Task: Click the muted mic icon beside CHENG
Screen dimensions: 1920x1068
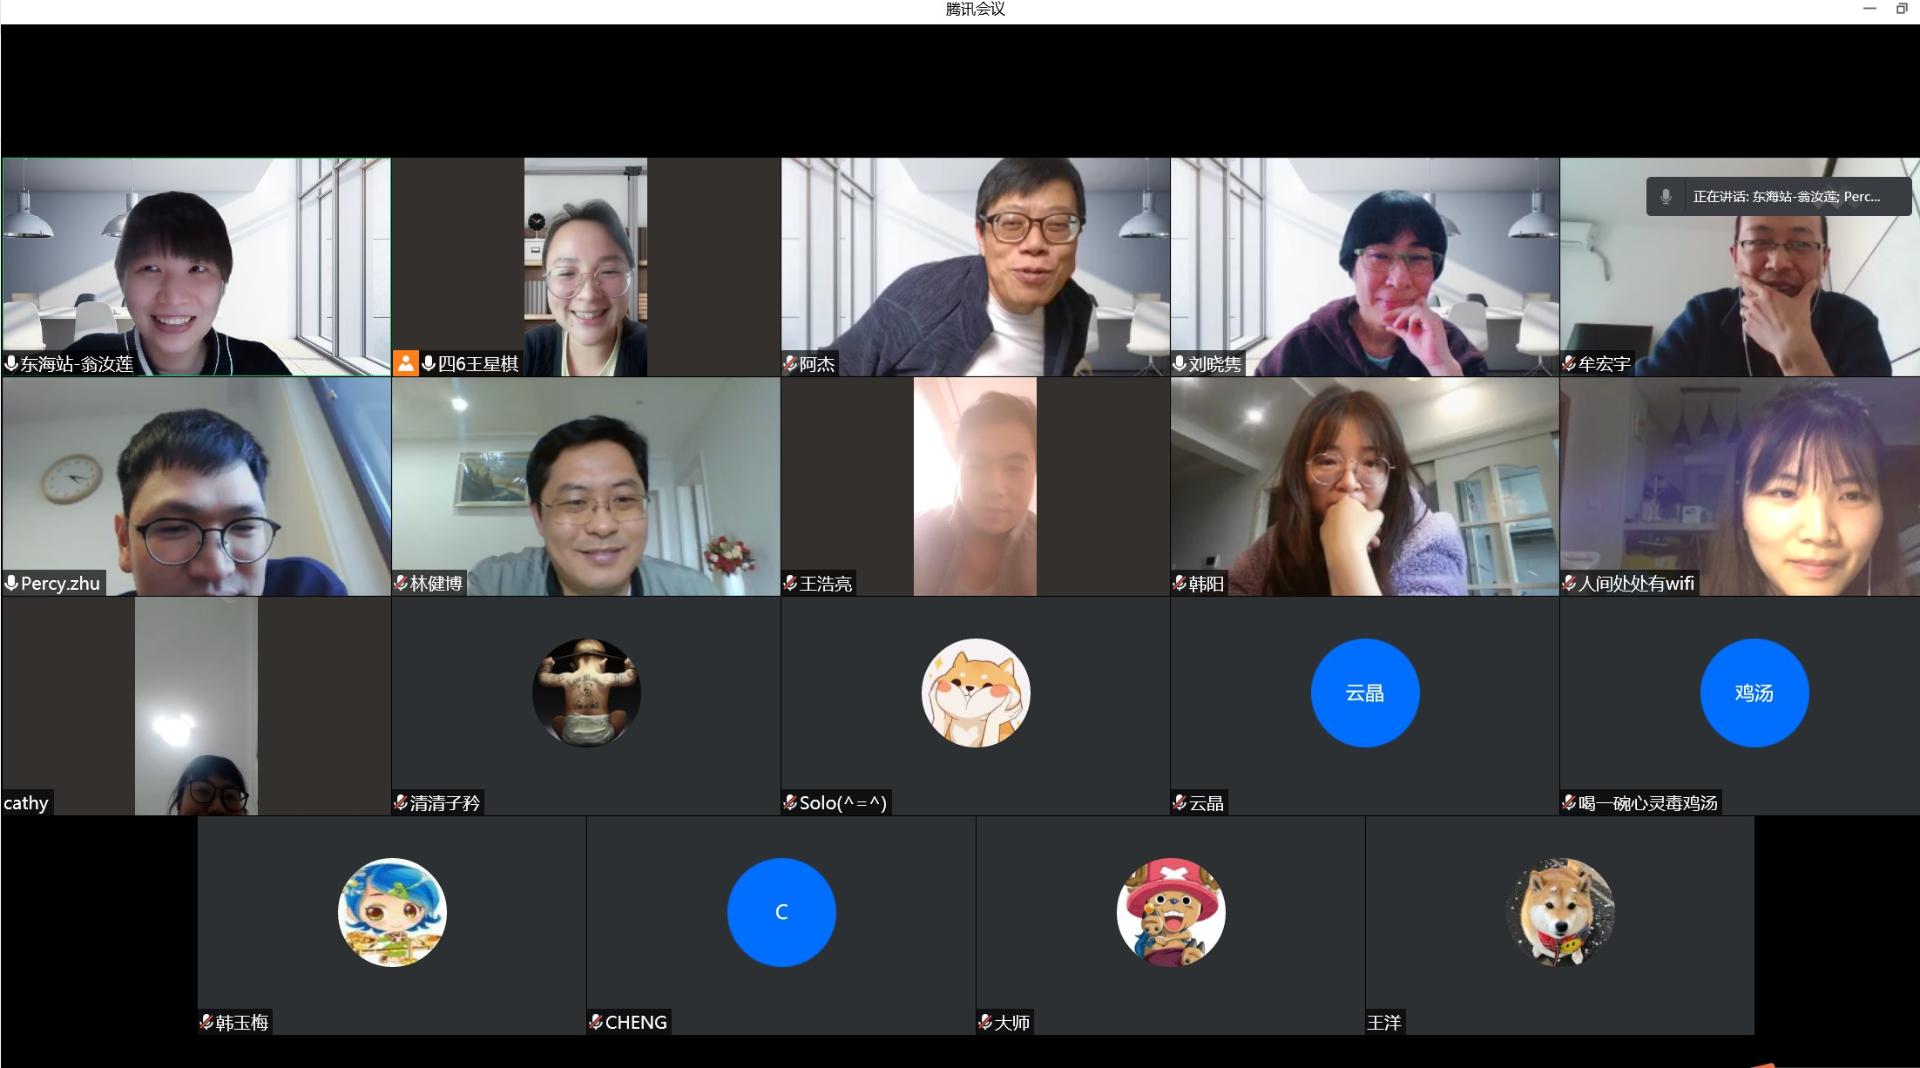Action: click(x=596, y=1022)
